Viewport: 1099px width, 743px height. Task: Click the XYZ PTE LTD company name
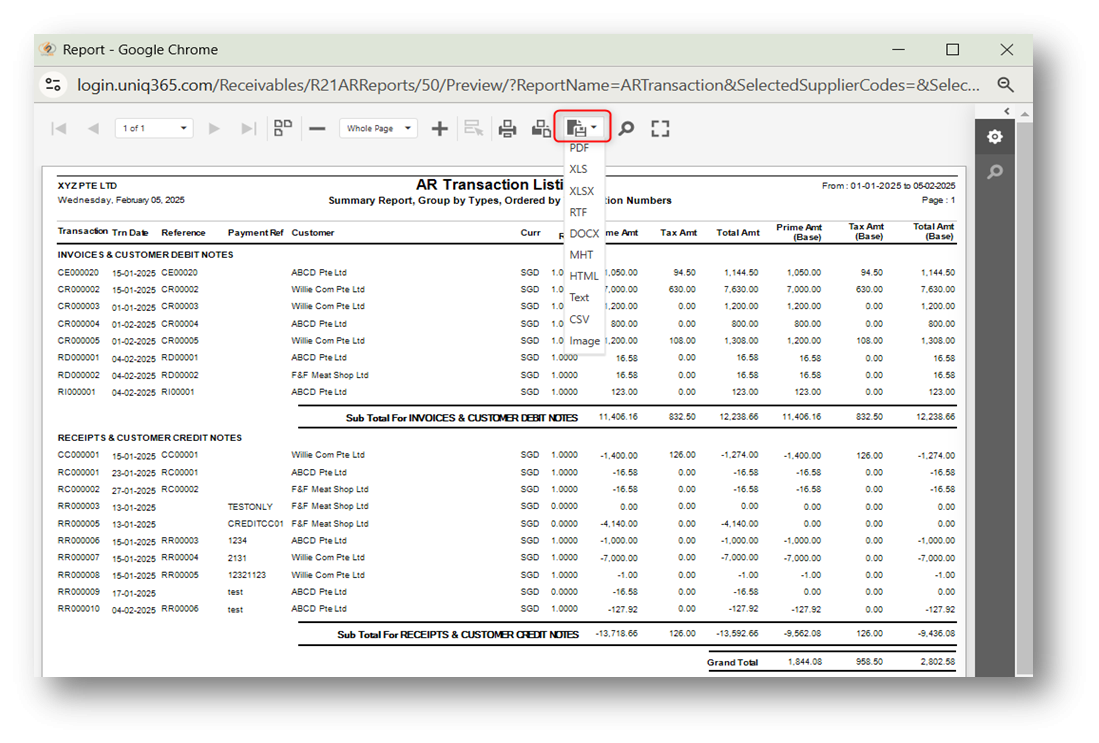(x=87, y=186)
